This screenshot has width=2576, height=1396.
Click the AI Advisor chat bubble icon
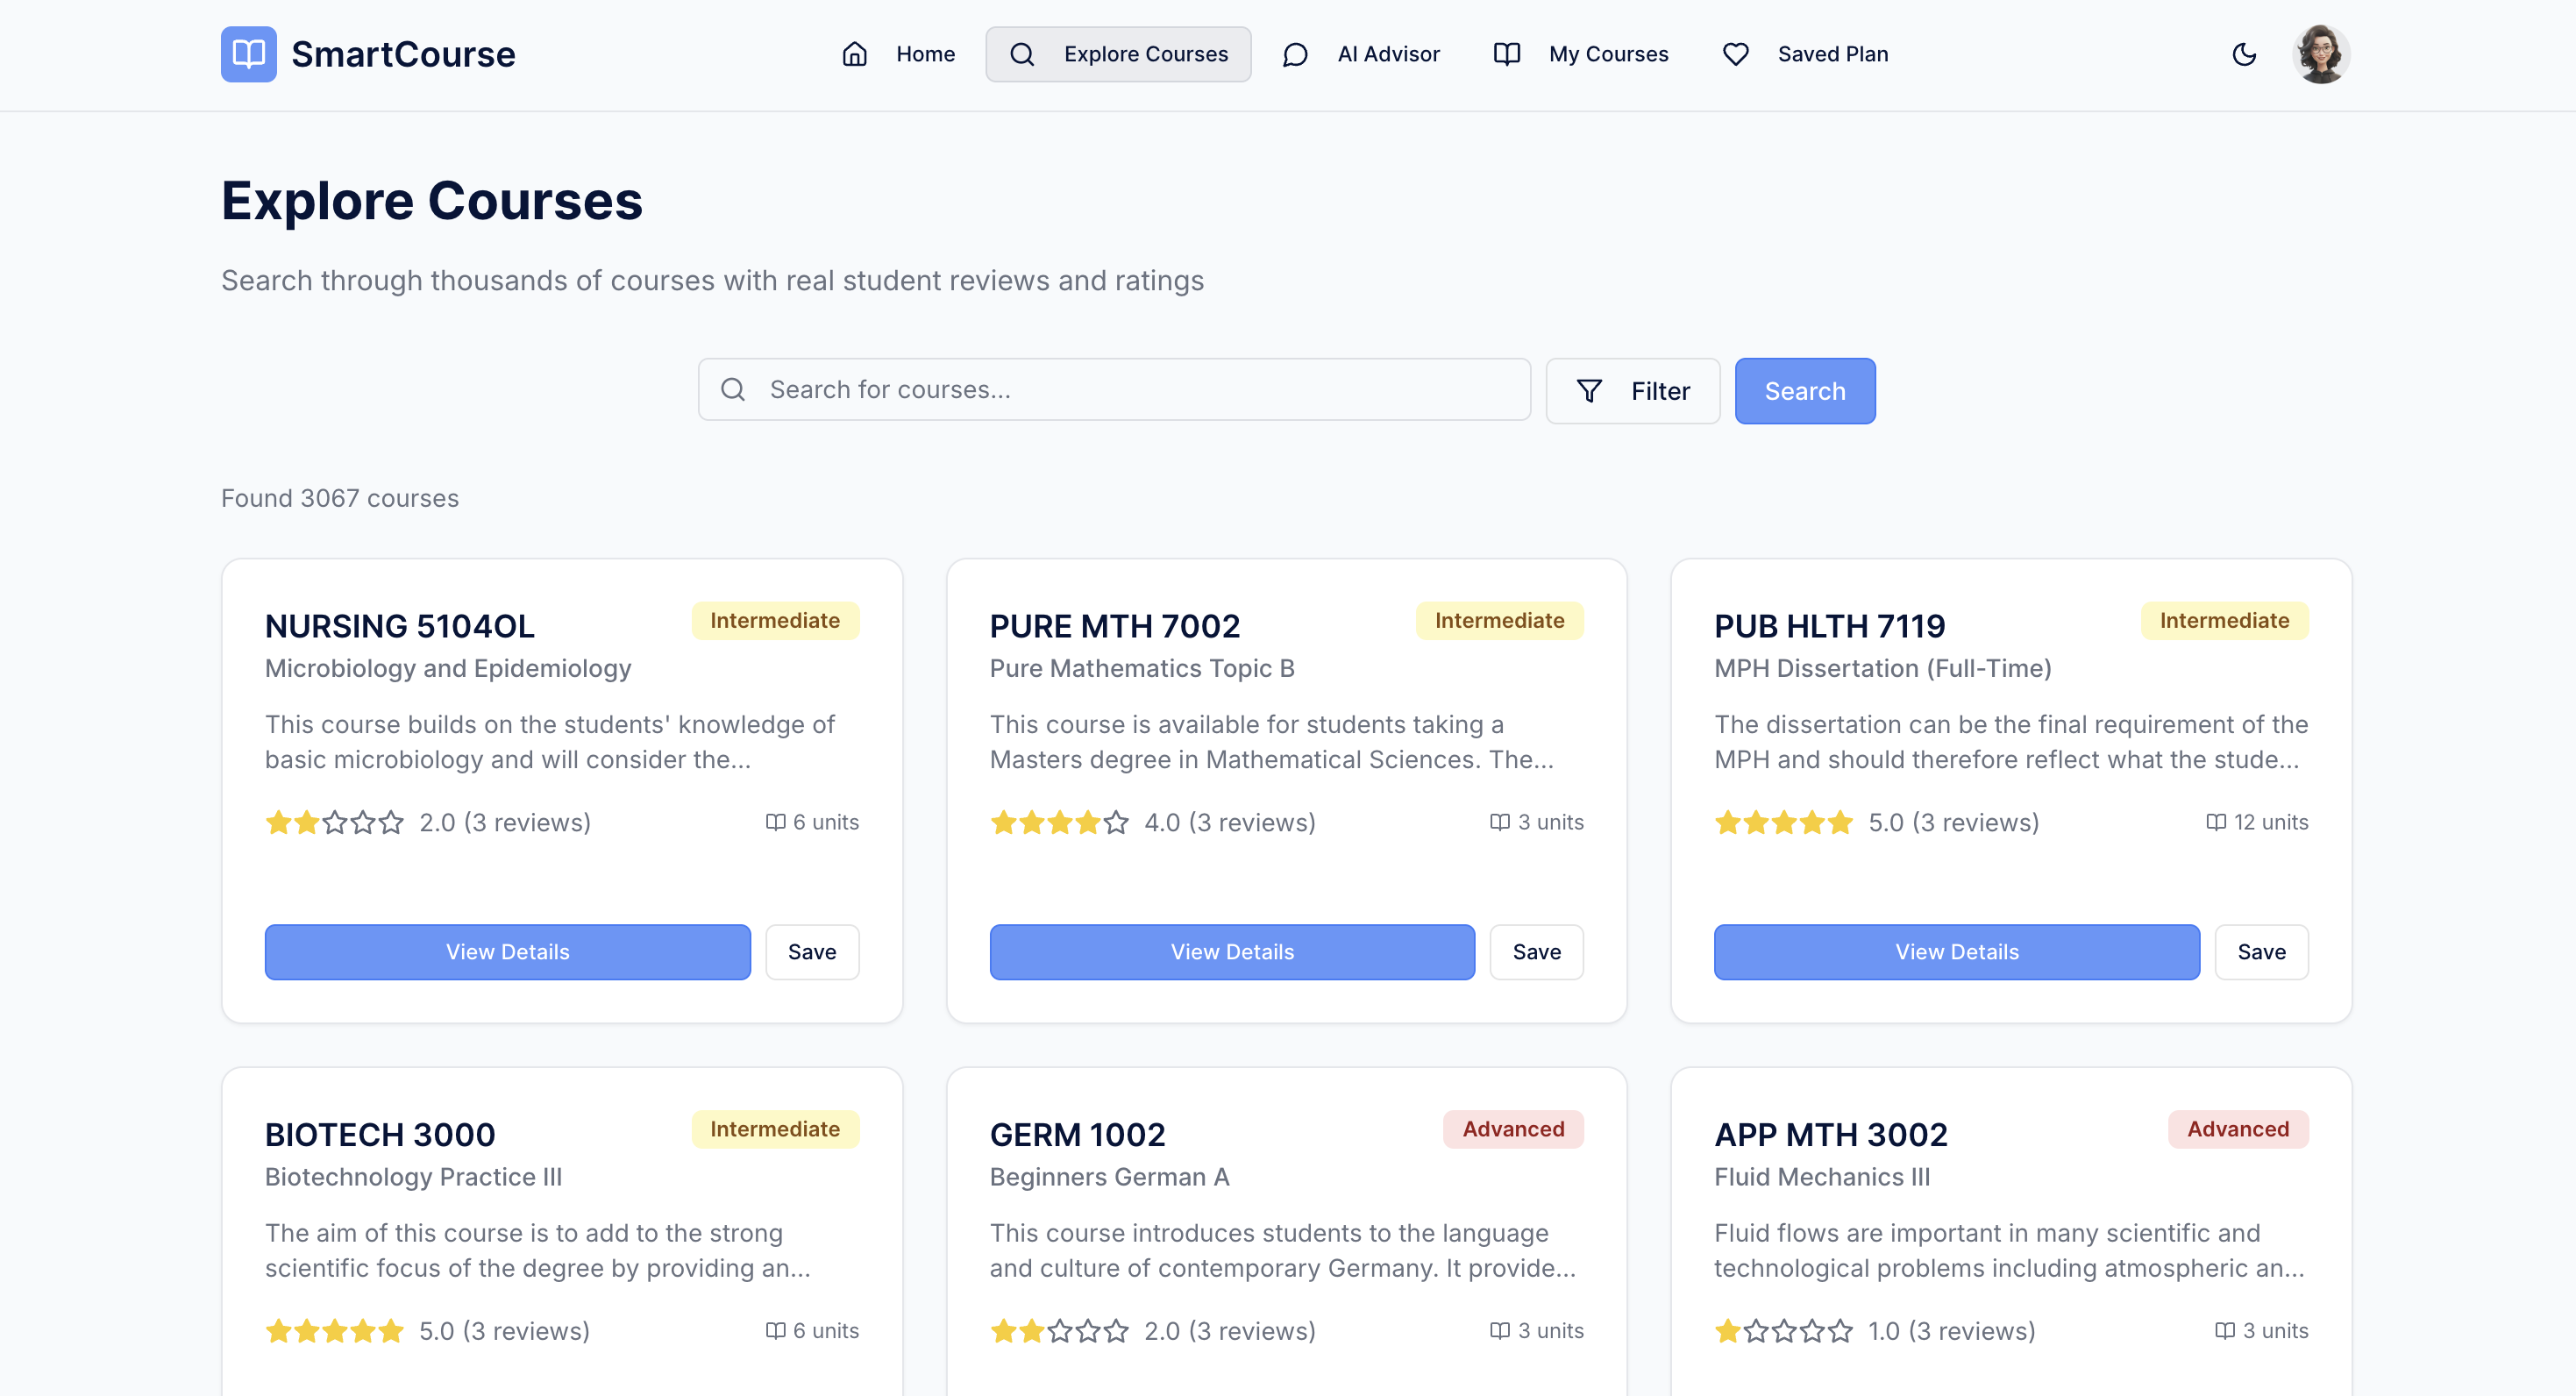coord(1295,54)
